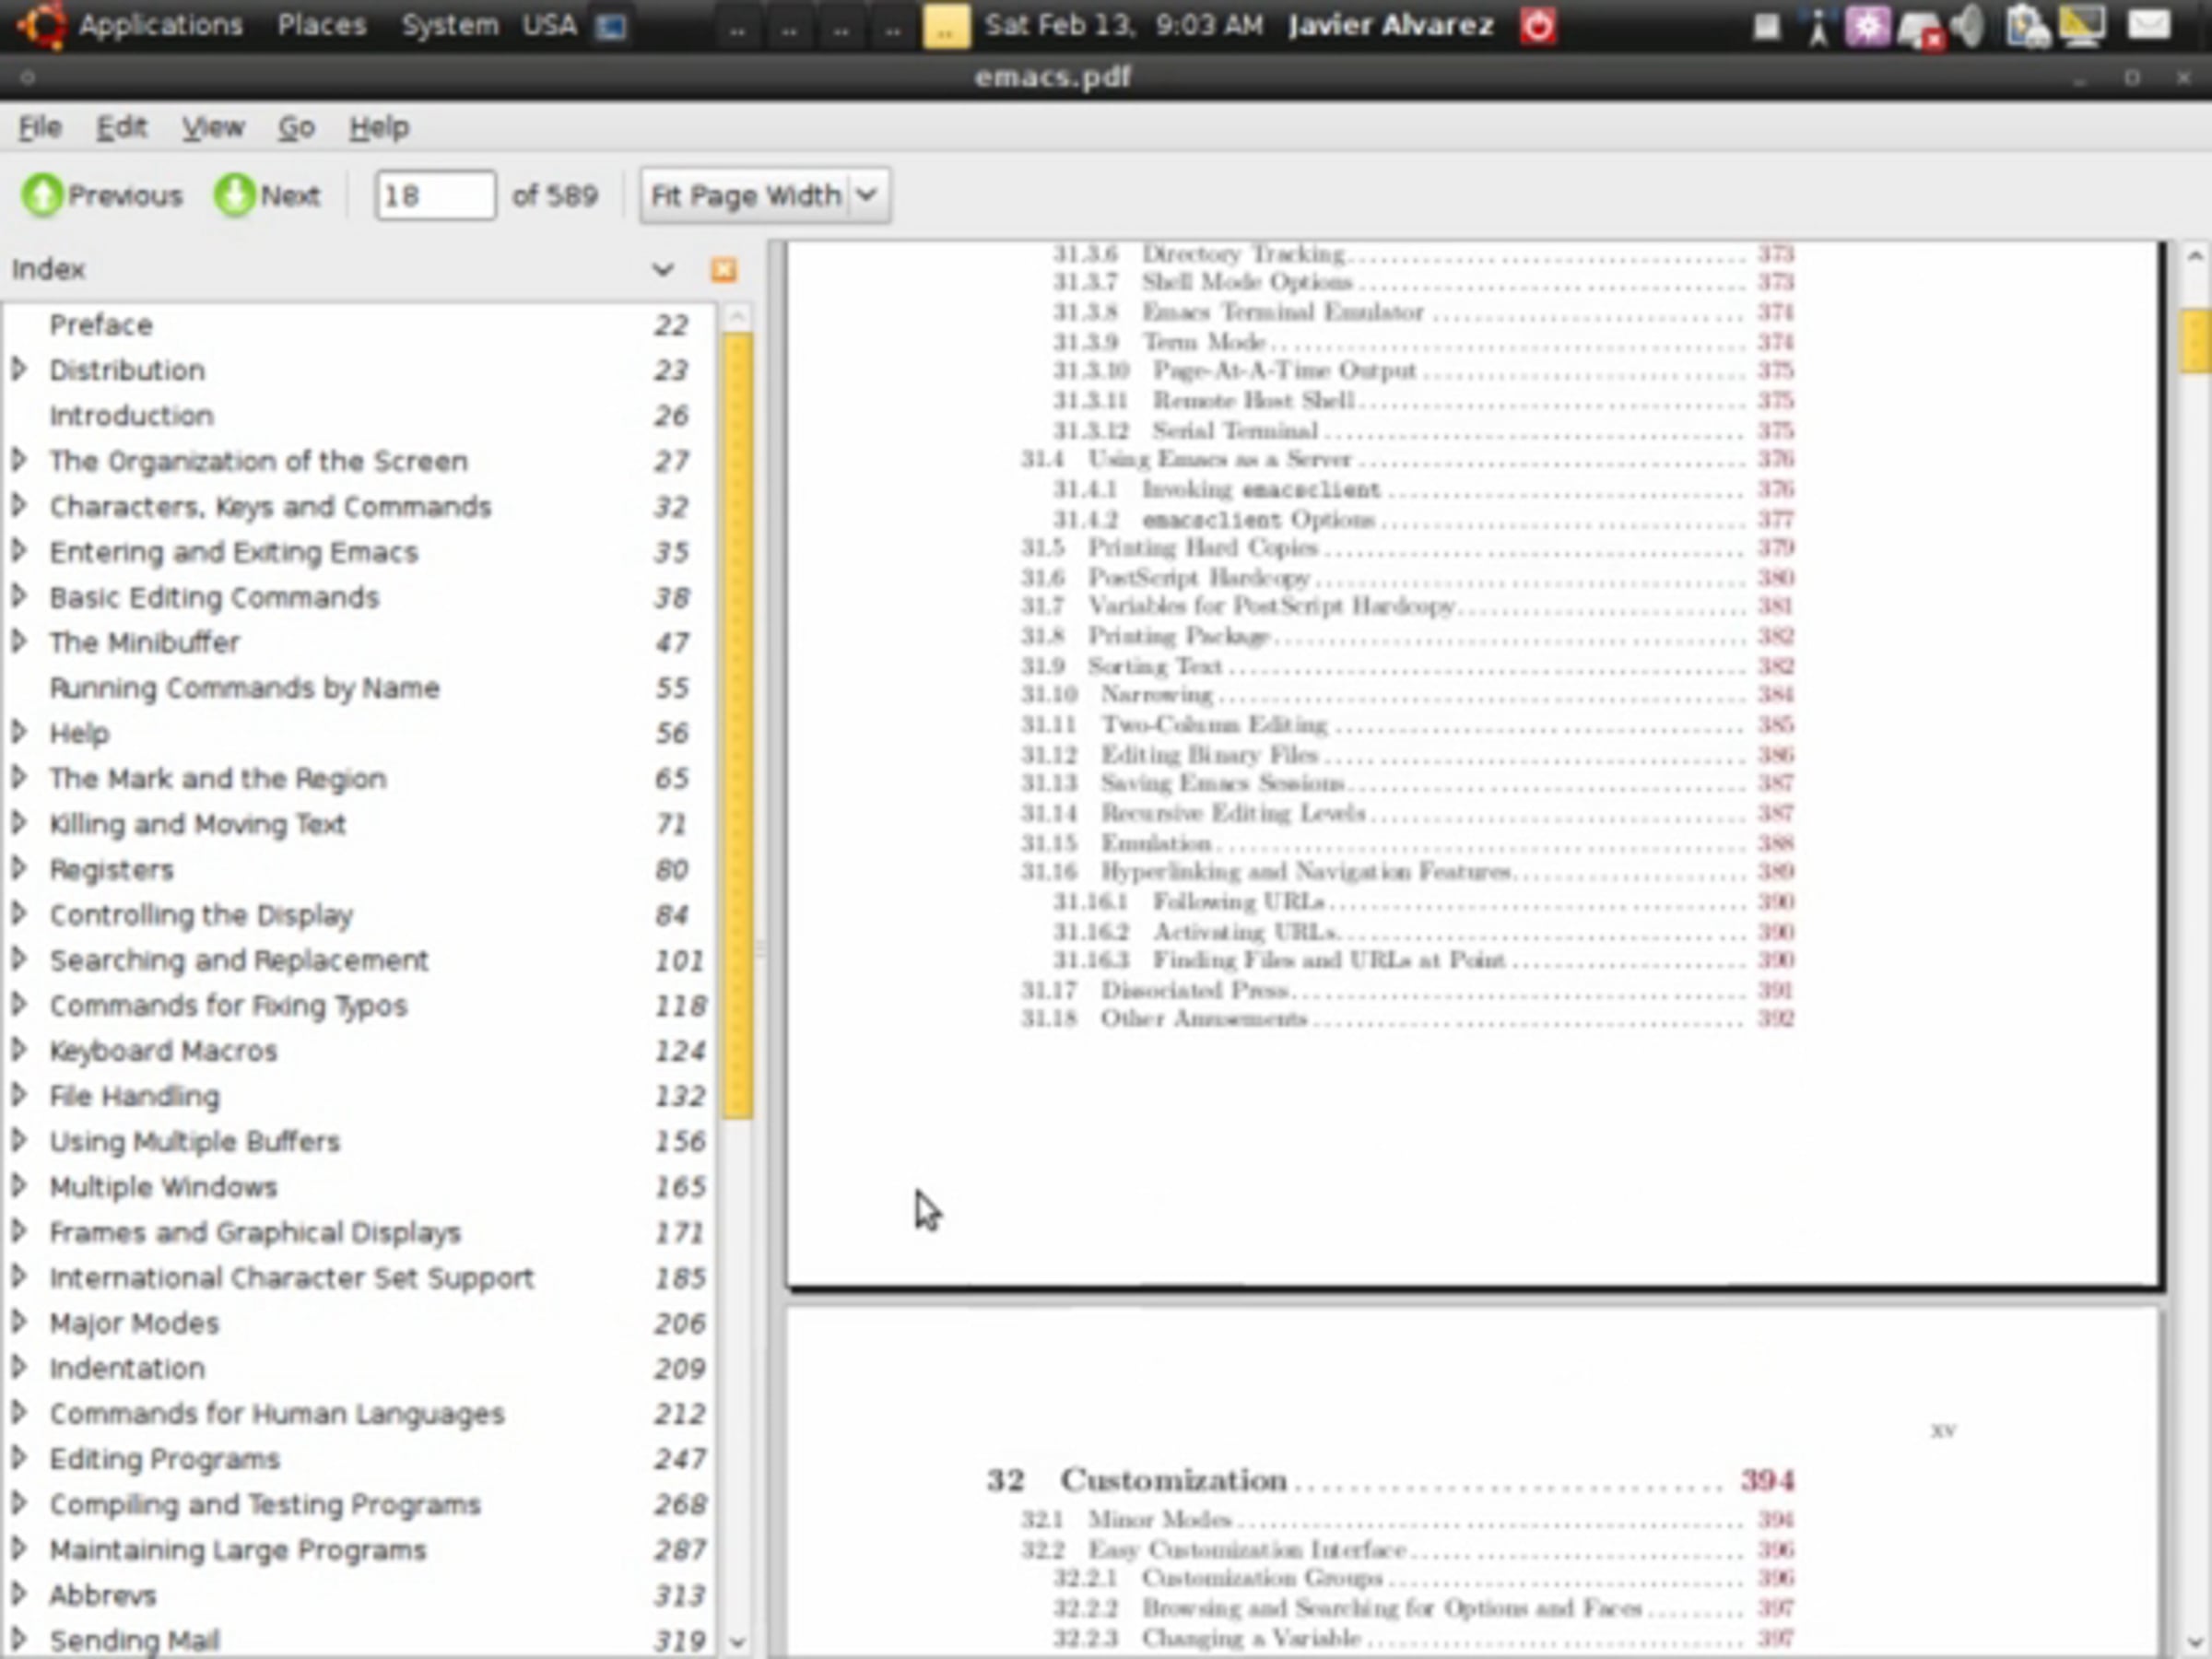Expand the Keyboard Macros index entry

click(18, 1050)
